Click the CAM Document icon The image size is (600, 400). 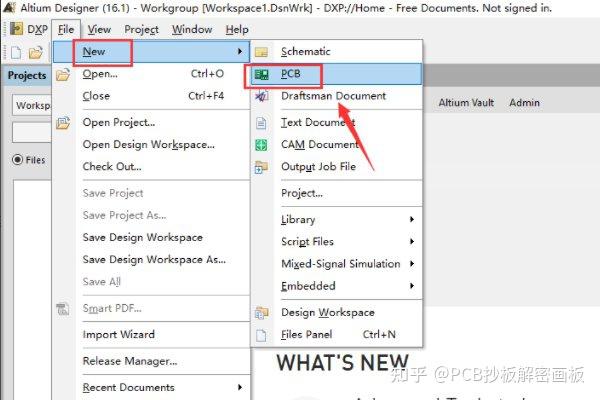[x=261, y=145]
